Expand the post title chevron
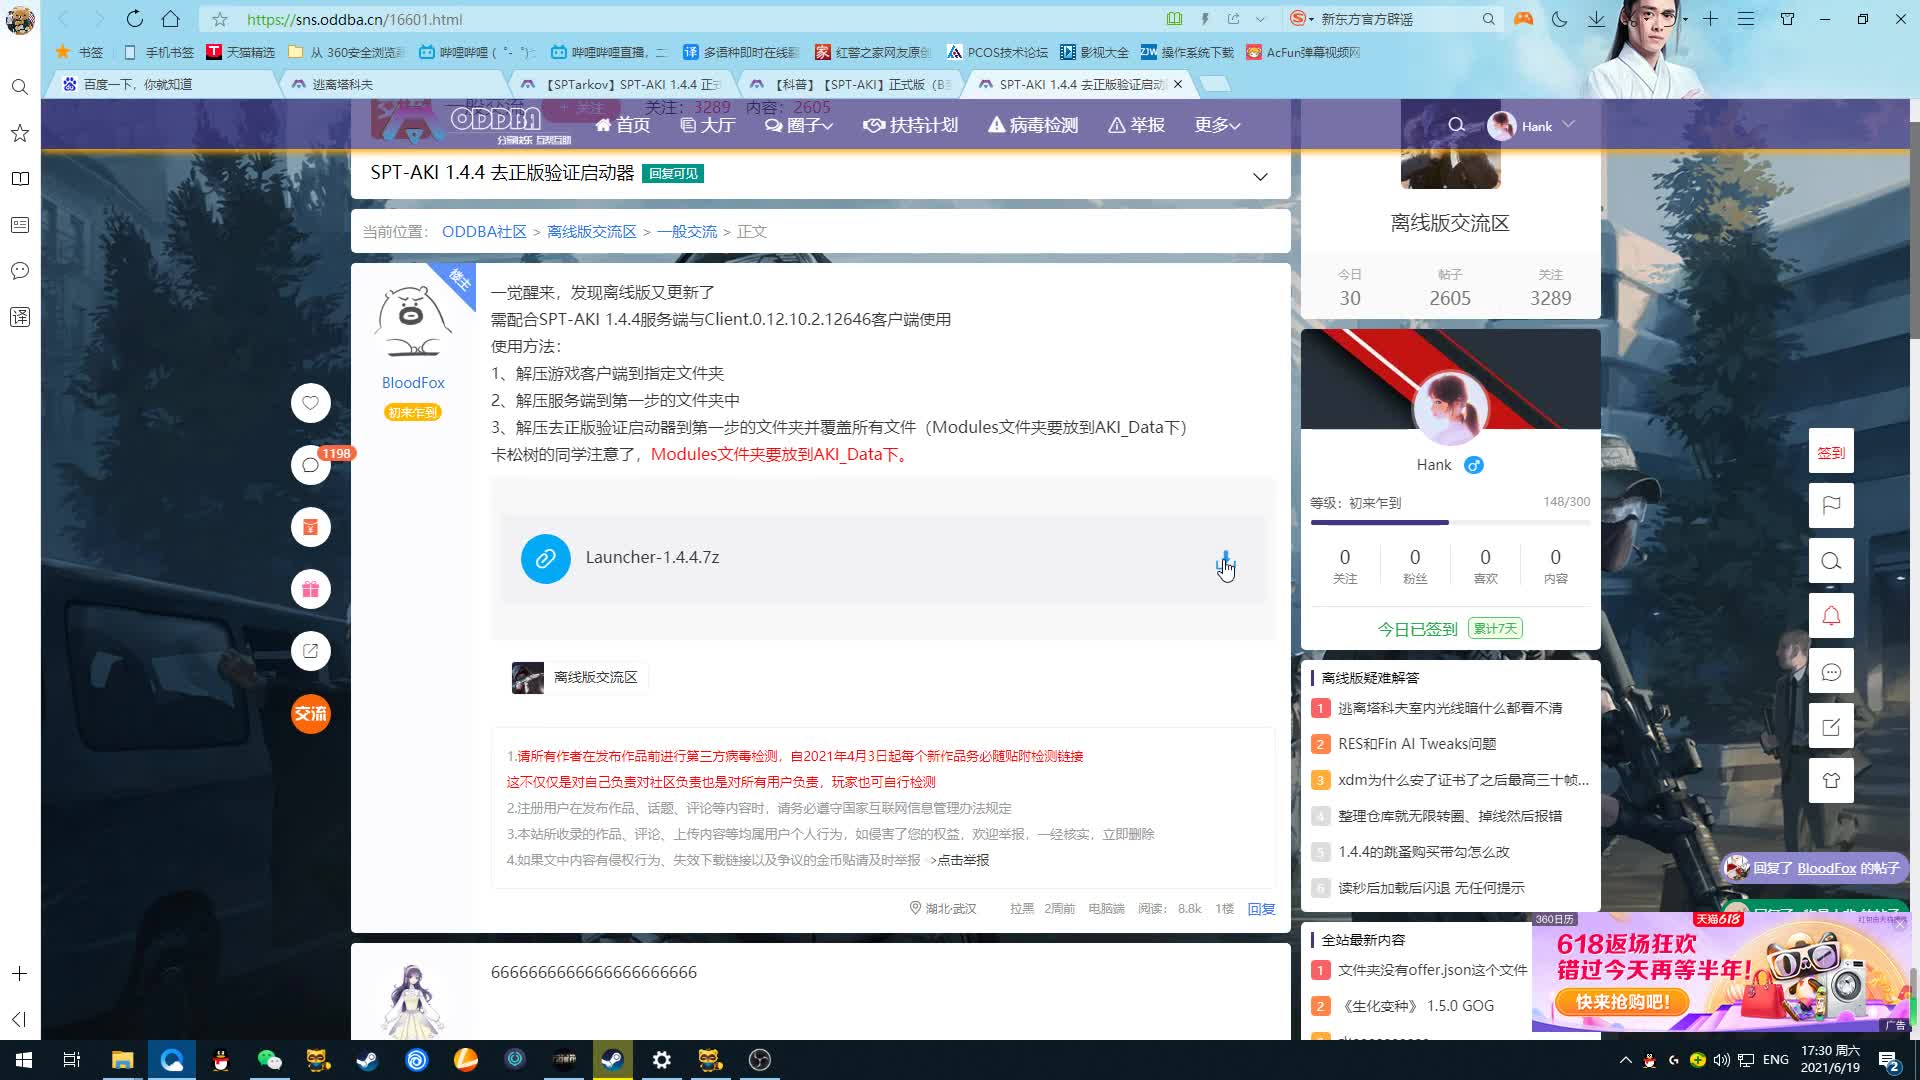This screenshot has height=1080, width=1920. (x=1260, y=176)
